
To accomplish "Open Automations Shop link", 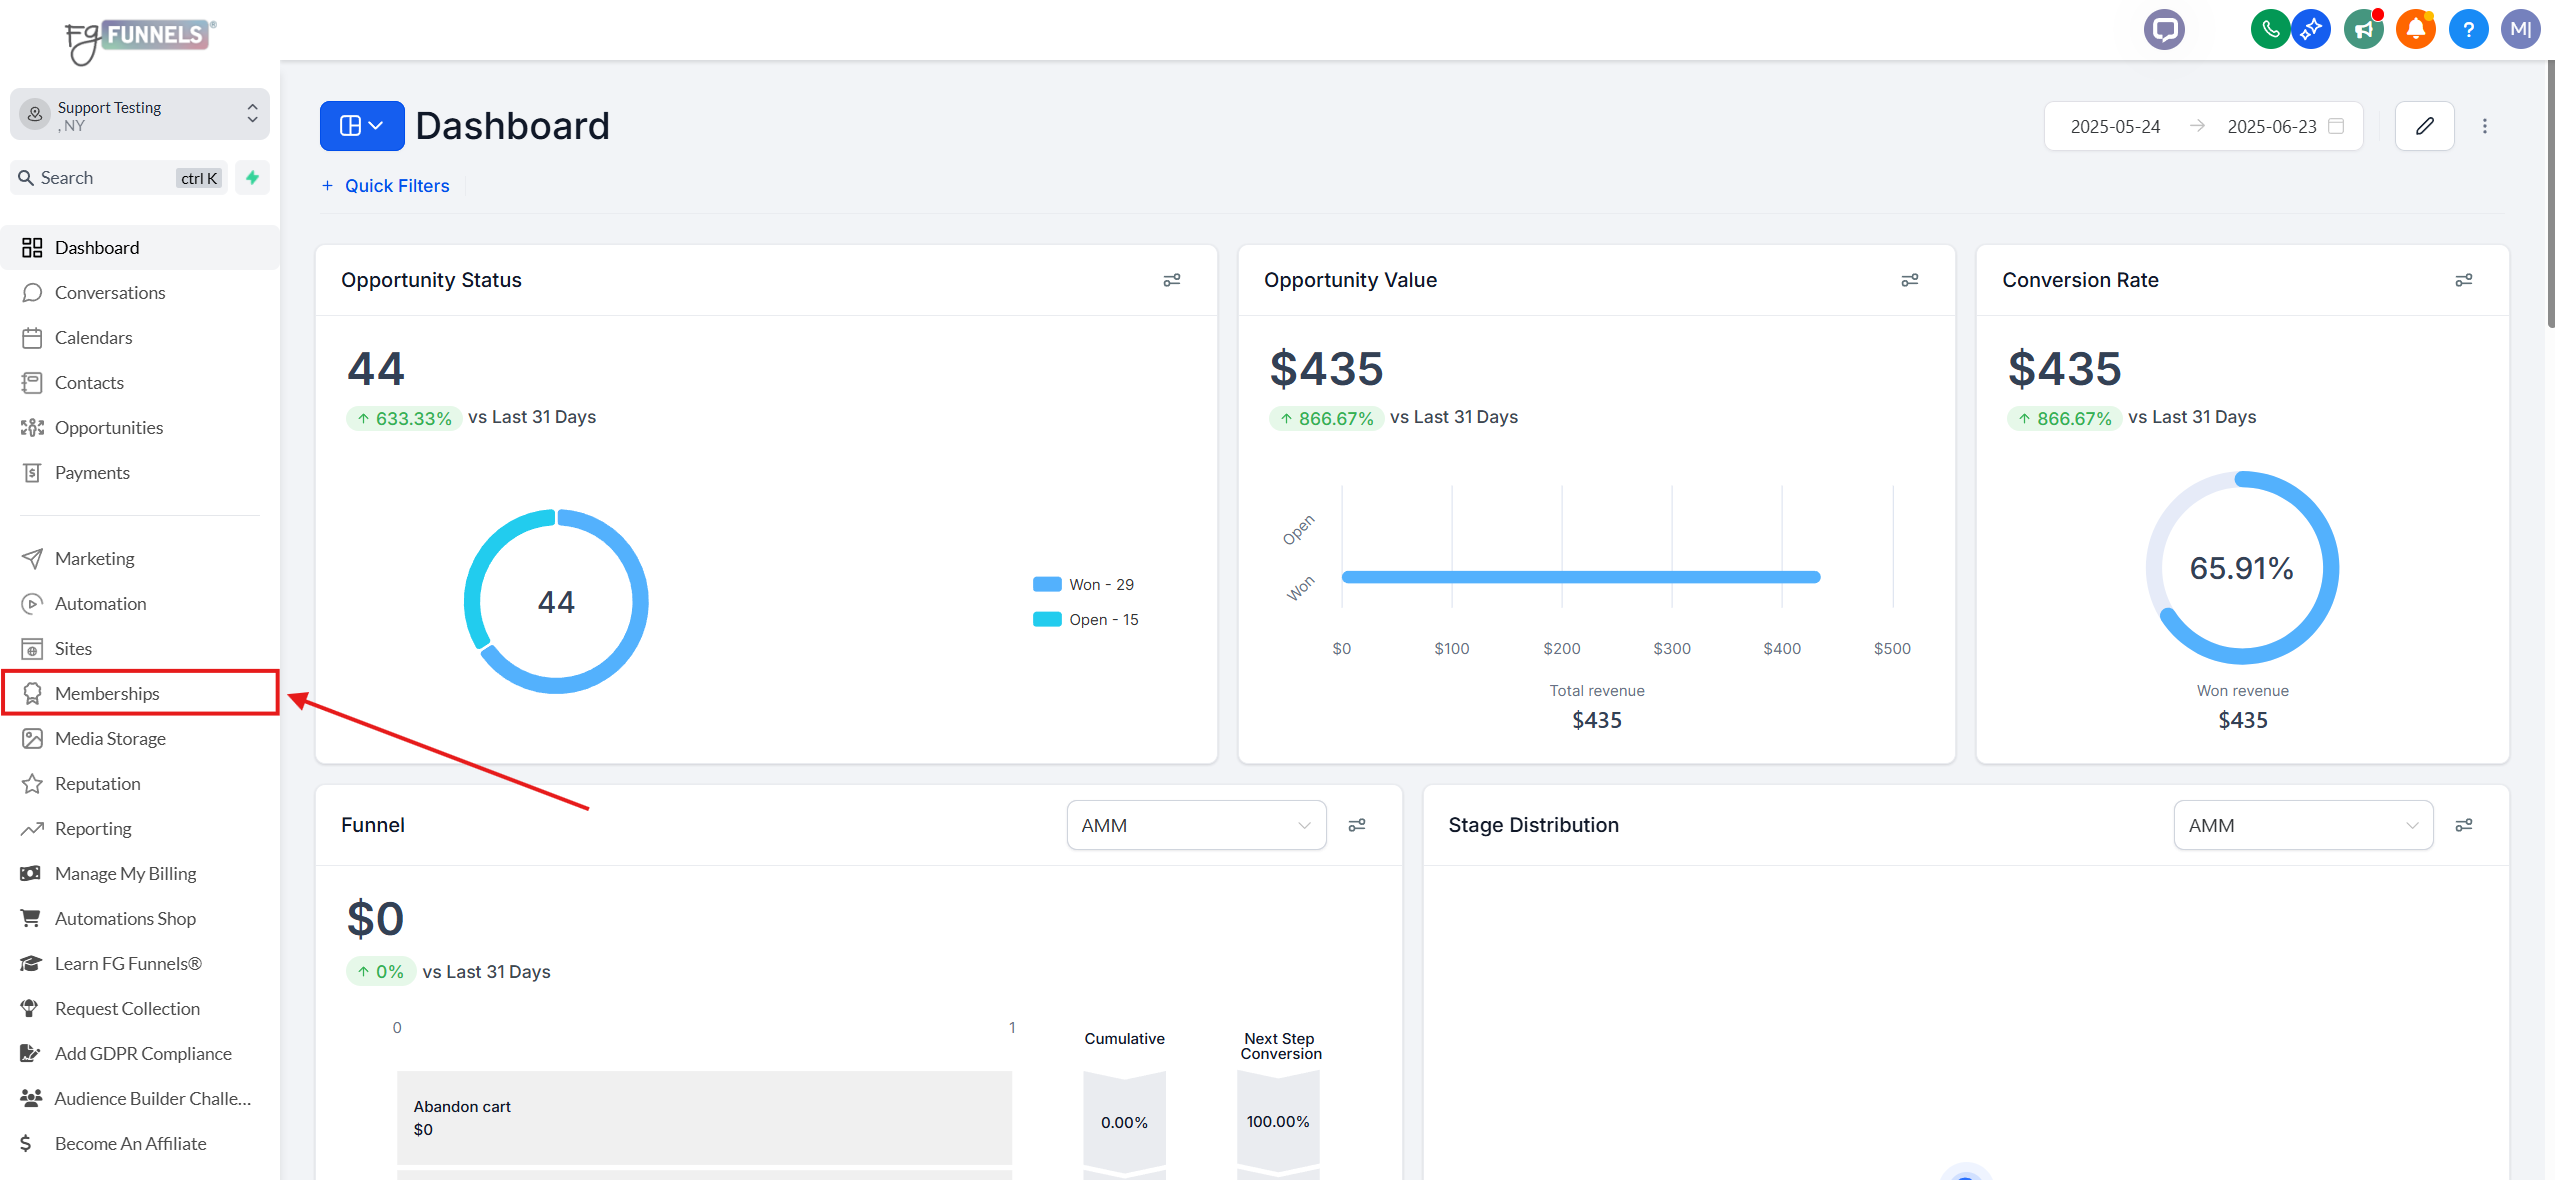I will pyautogui.click(x=140, y=918).
